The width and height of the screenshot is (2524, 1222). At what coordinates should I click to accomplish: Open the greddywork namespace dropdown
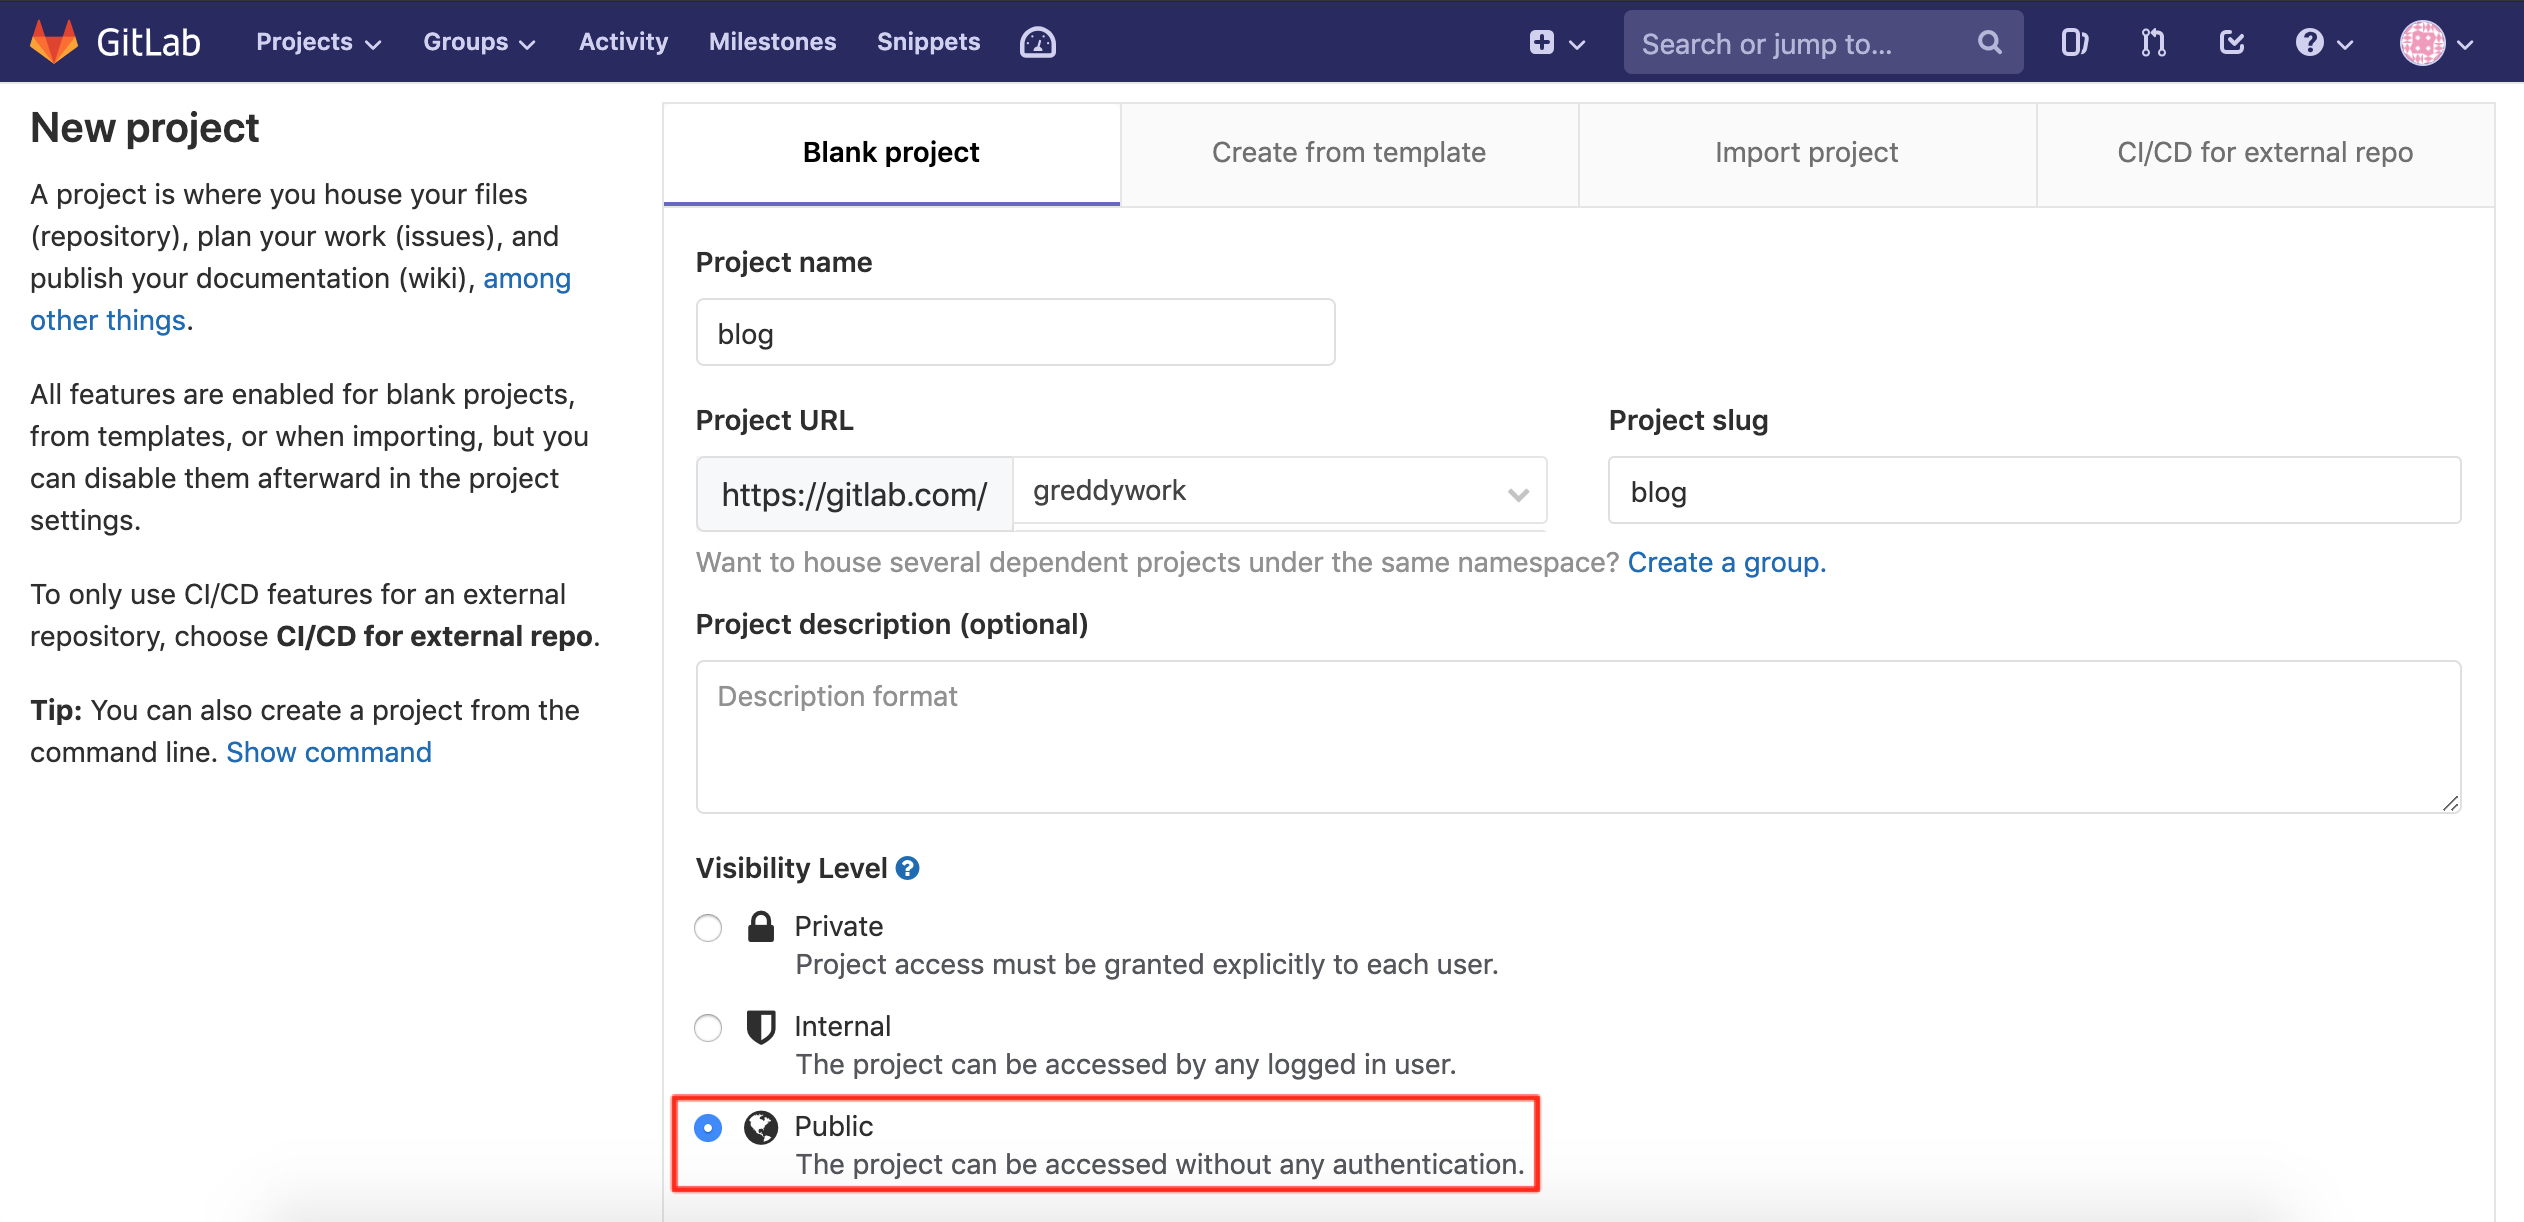tap(1278, 491)
